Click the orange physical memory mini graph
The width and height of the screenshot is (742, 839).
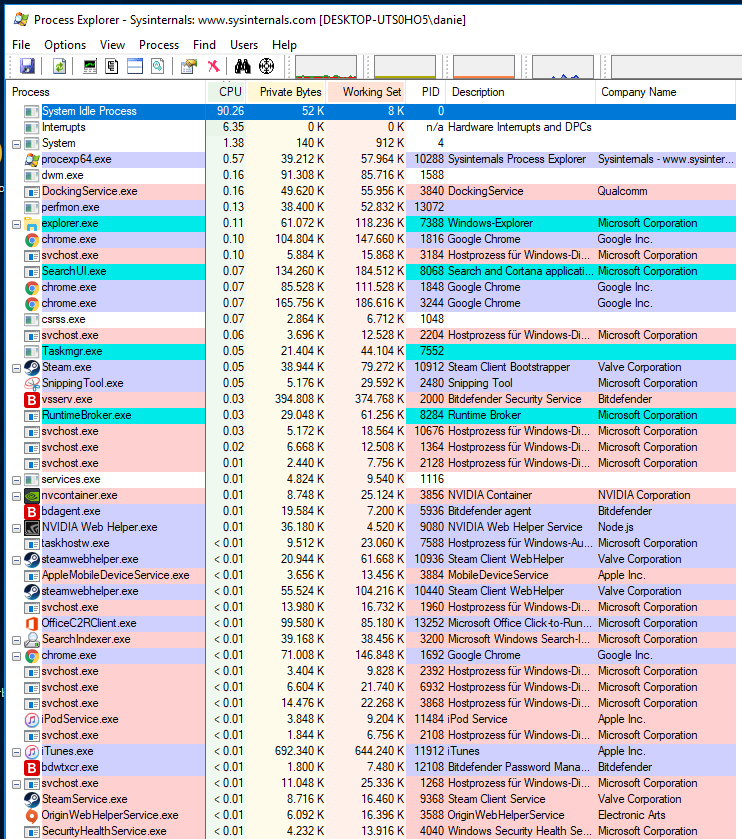coord(484,67)
